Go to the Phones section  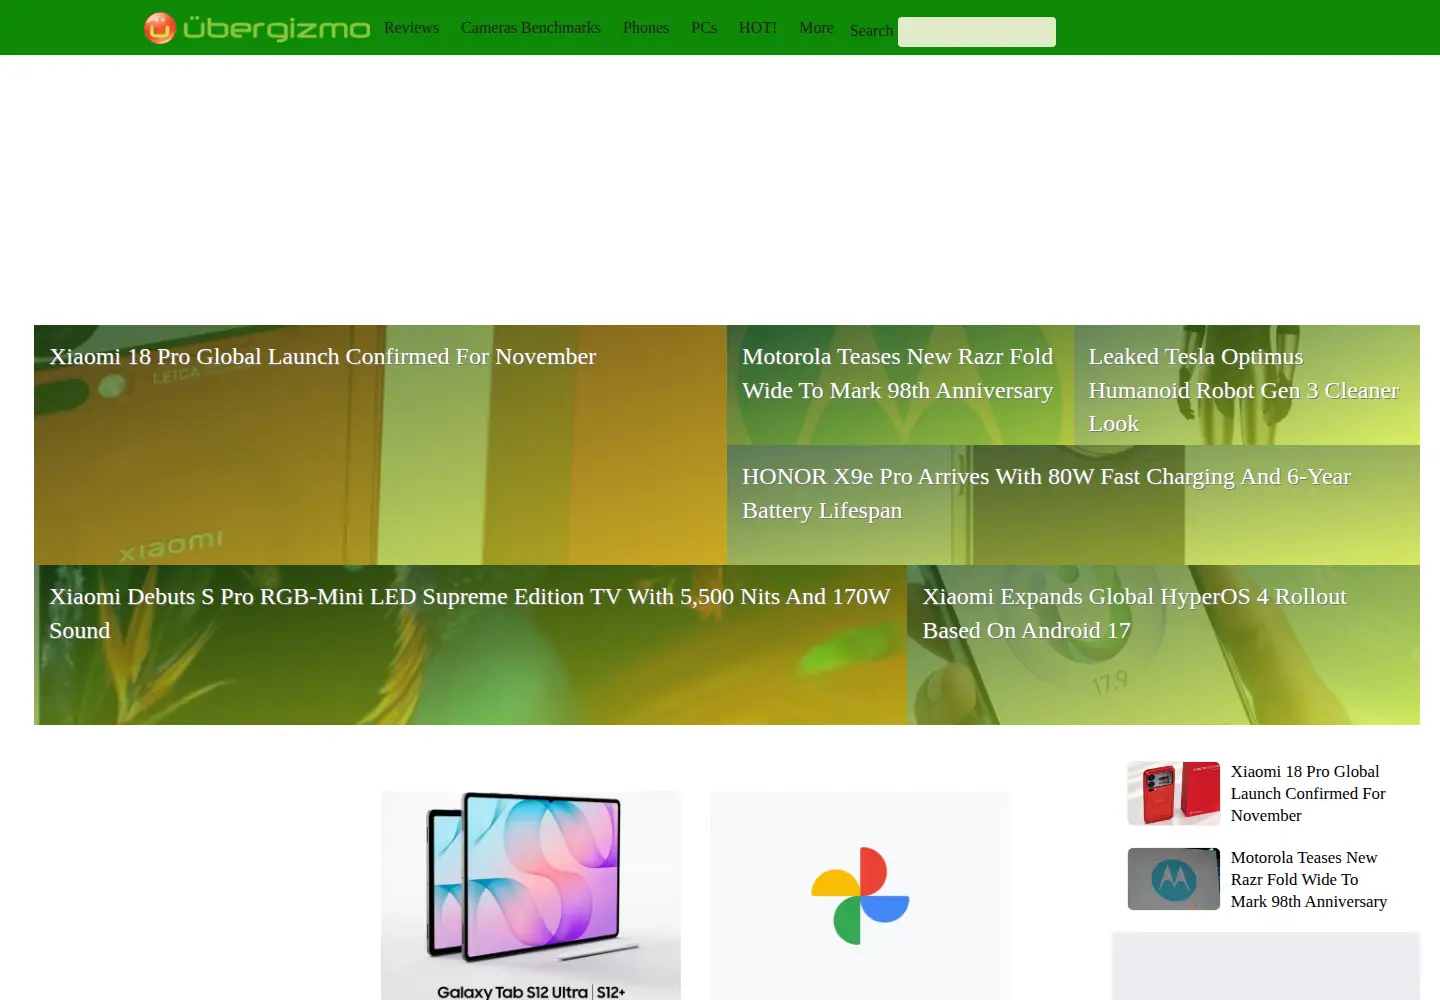tap(646, 28)
